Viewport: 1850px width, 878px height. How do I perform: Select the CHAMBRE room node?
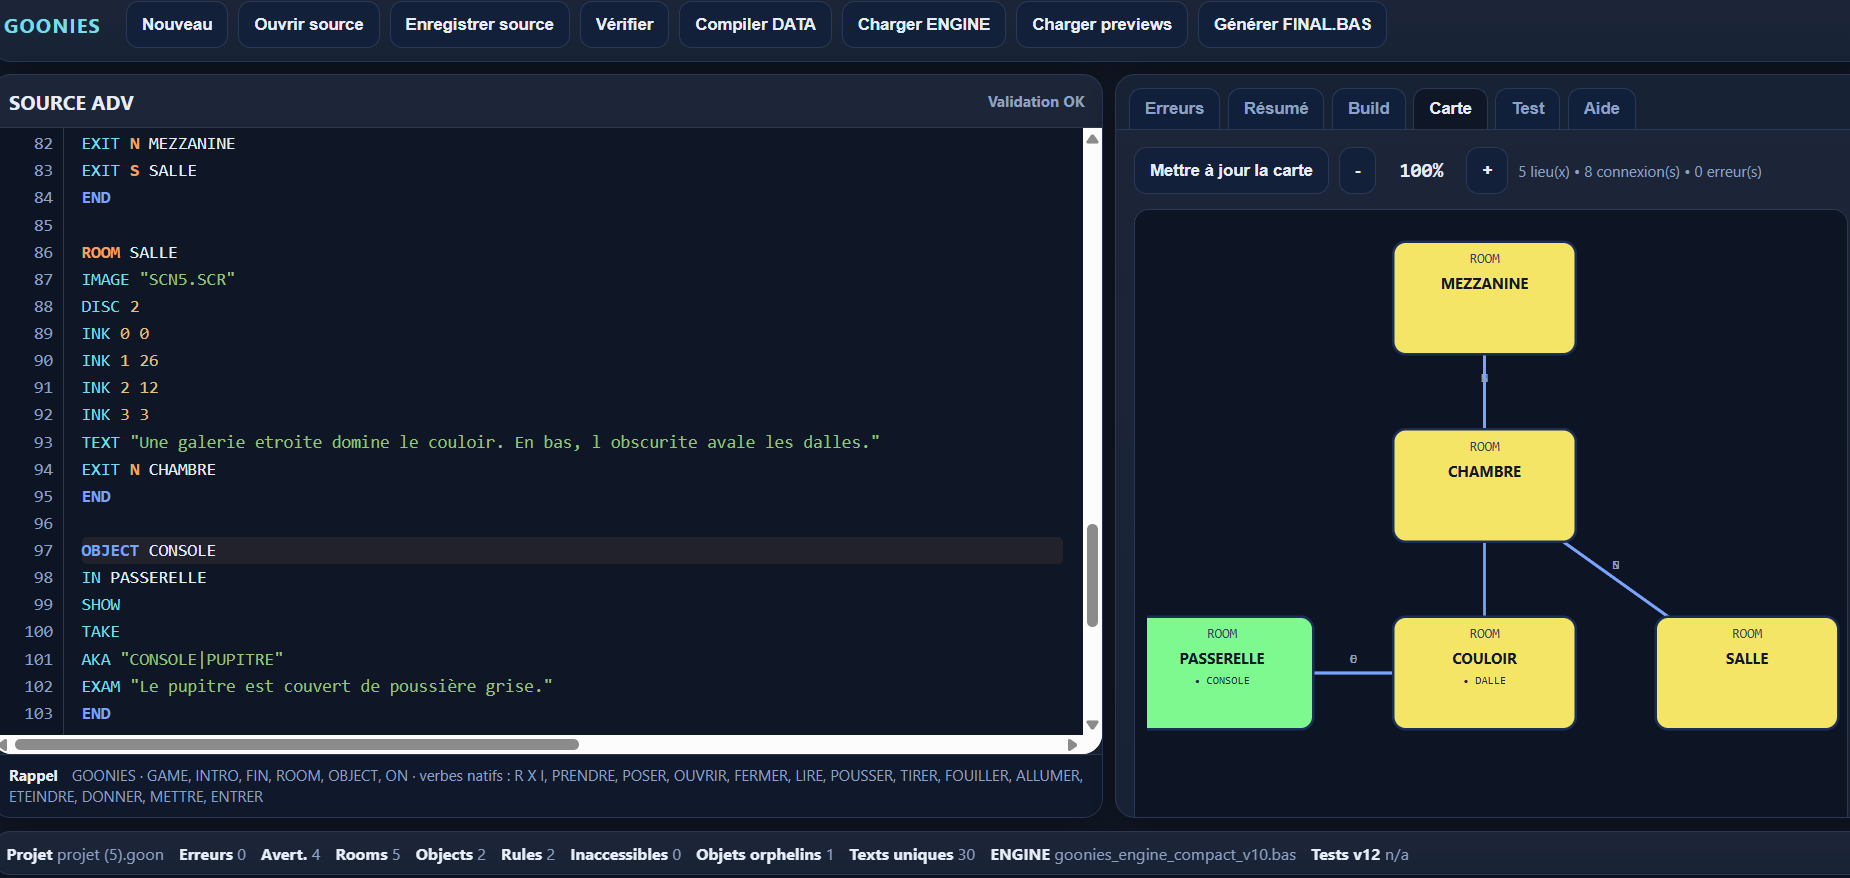pyautogui.click(x=1484, y=486)
